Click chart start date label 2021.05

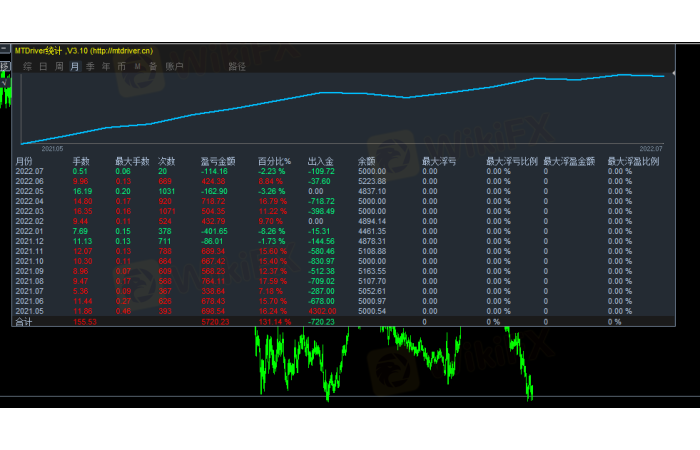pyautogui.click(x=52, y=149)
